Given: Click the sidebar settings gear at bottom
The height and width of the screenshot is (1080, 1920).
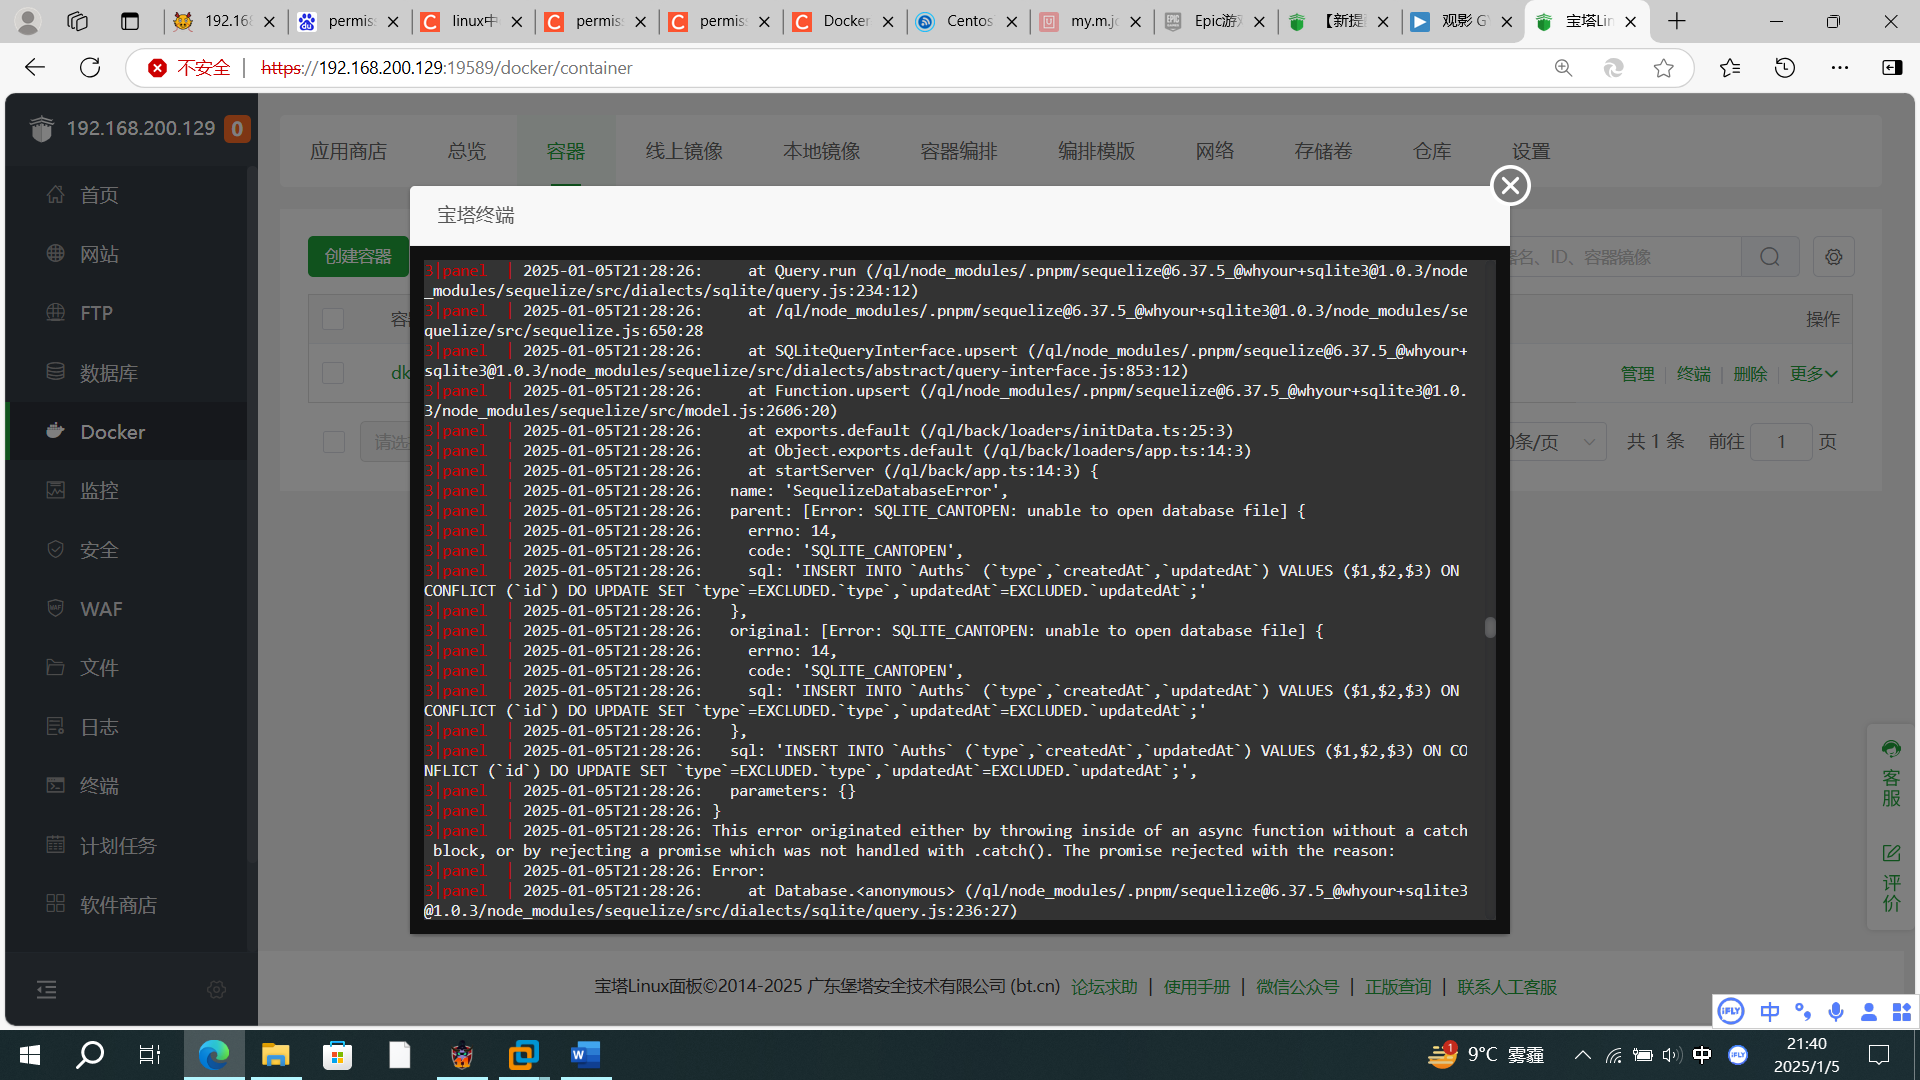Looking at the screenshot, I should [216, 990].
